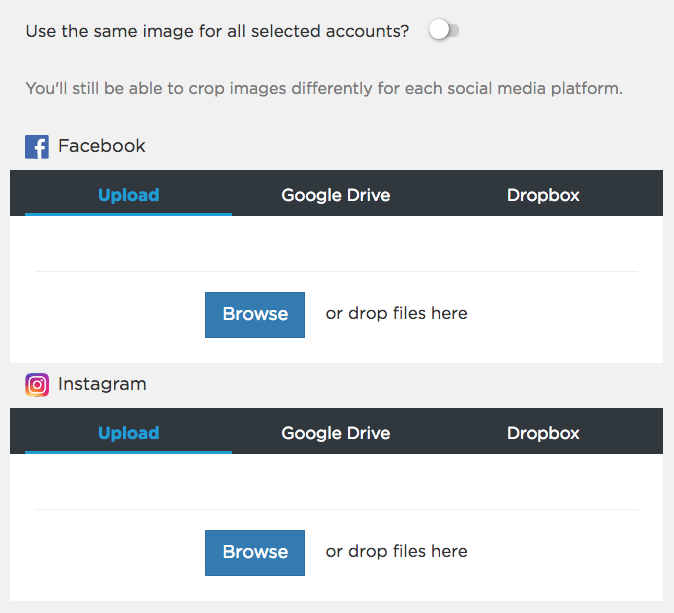Select Upload tab under Facebook
The image size is (674, 613).
click(x=129, y=195)
